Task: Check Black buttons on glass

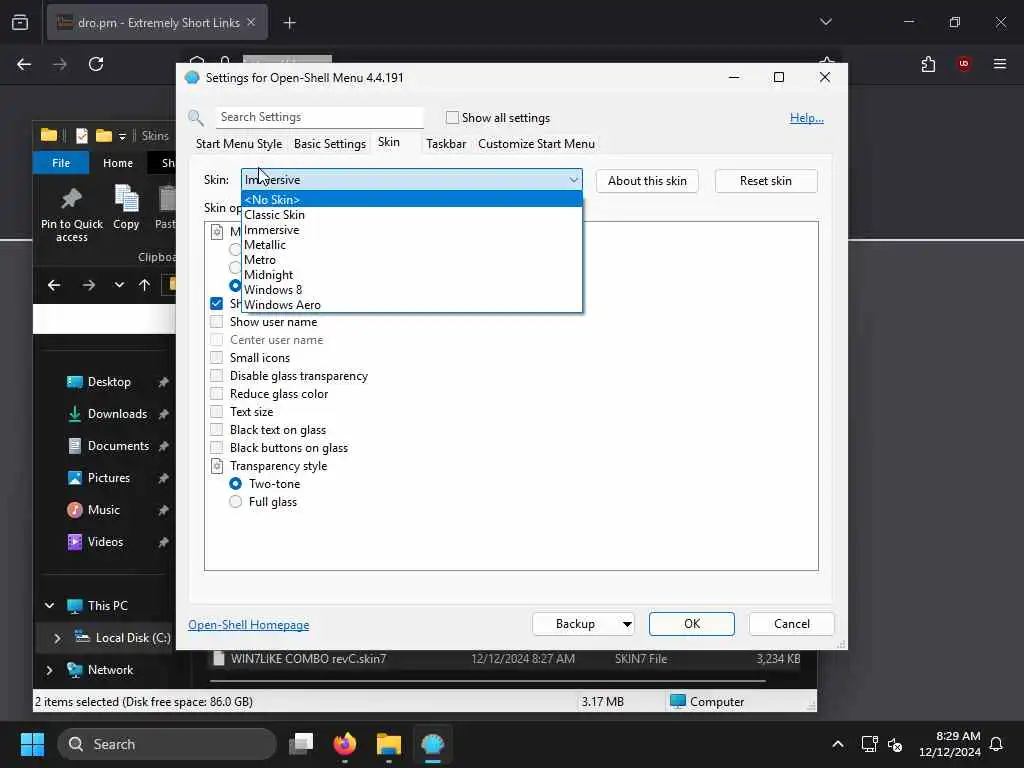Action: pos(216,447)
